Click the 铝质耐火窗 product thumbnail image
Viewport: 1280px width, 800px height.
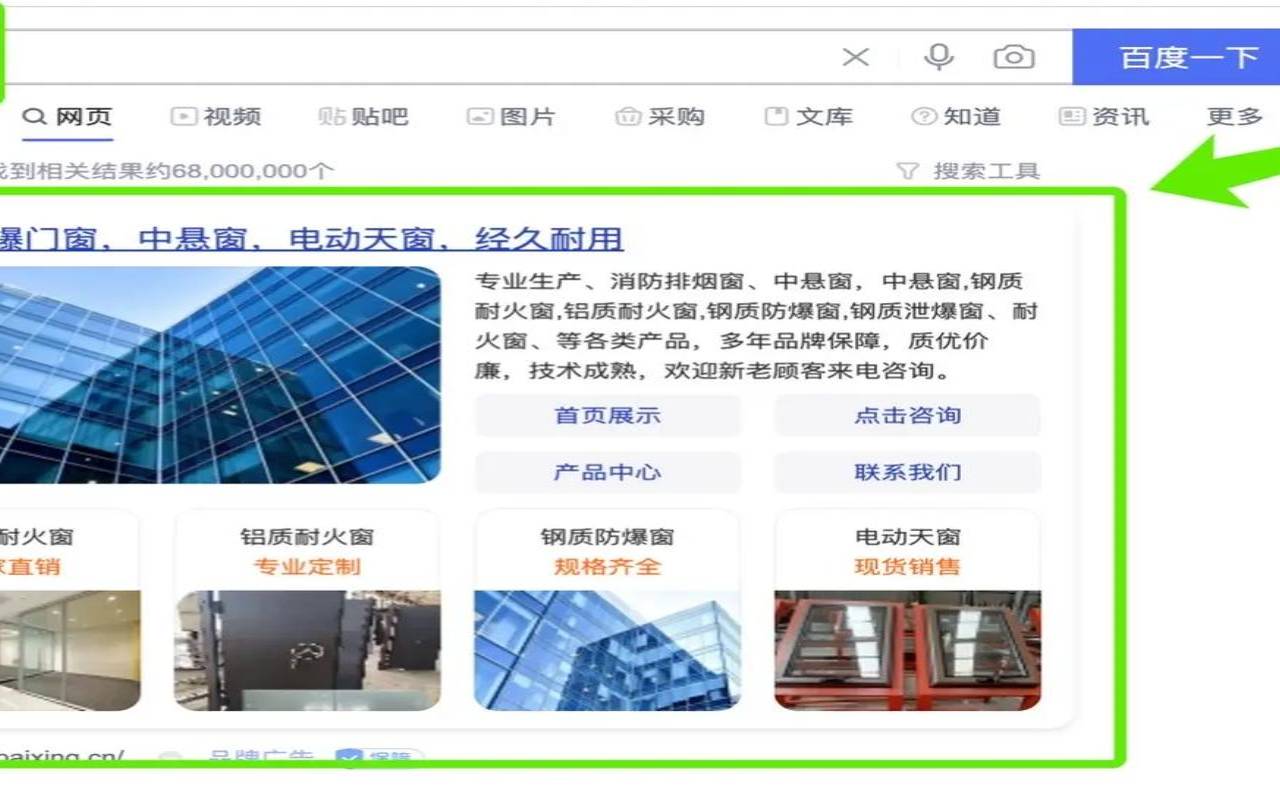(x=307, y=650)
